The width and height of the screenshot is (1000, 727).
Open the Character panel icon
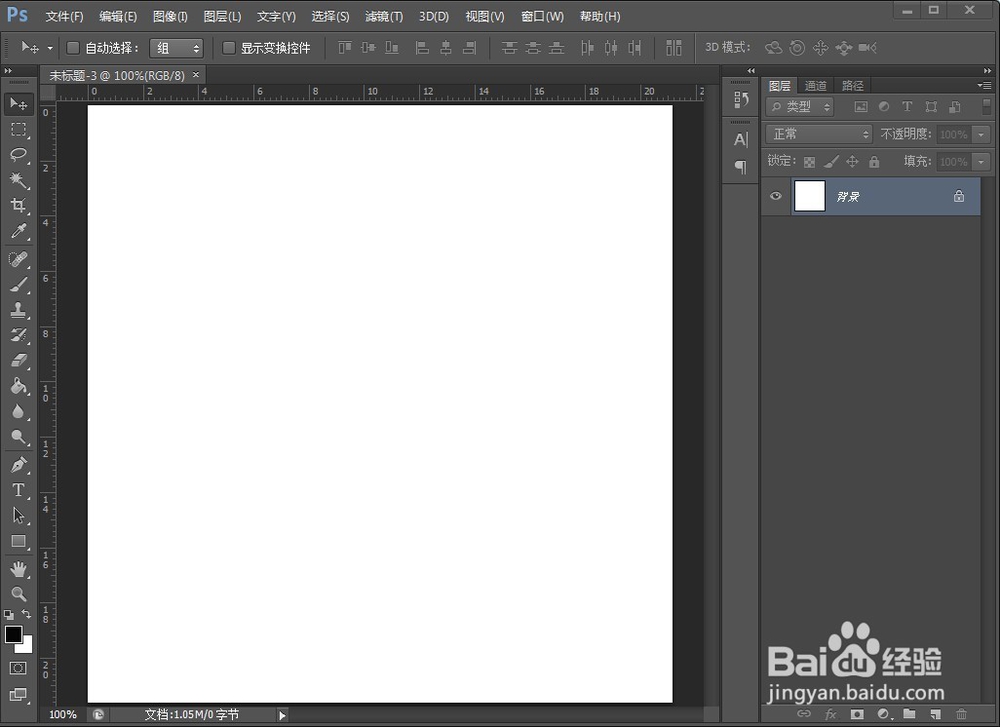point(740,140)
